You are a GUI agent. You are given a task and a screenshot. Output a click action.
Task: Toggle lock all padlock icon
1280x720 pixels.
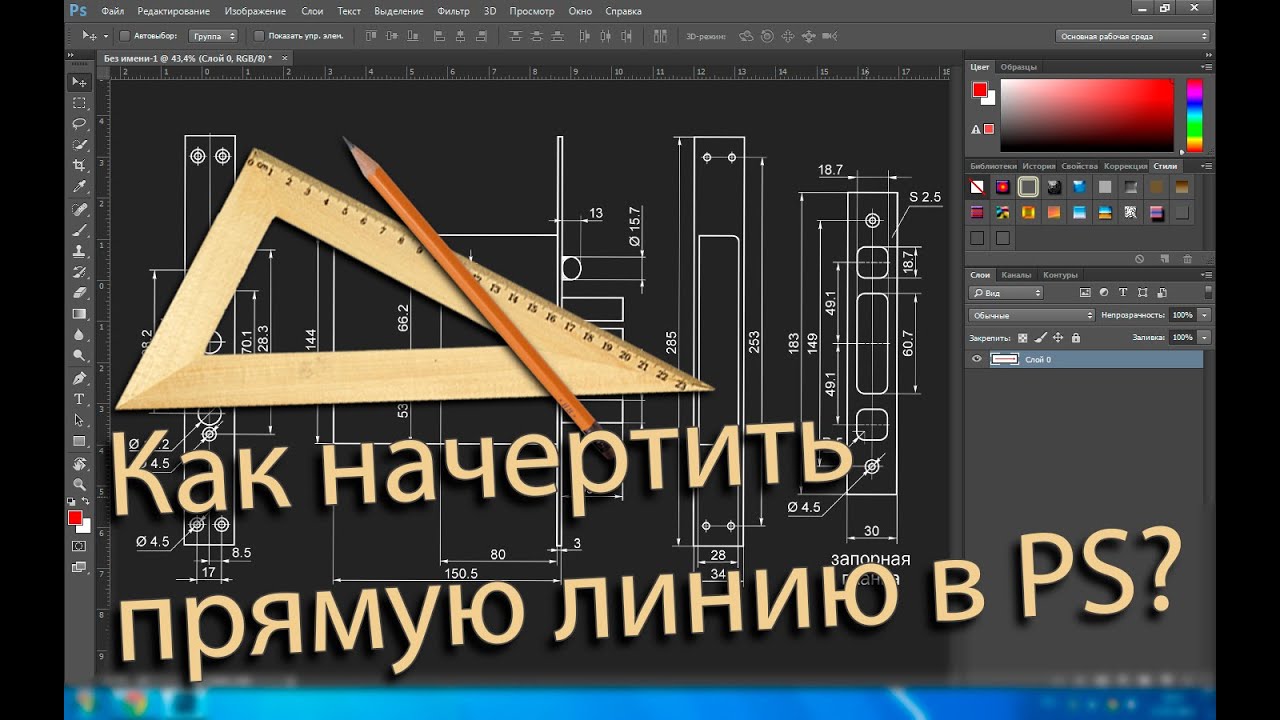(1074, 338)
